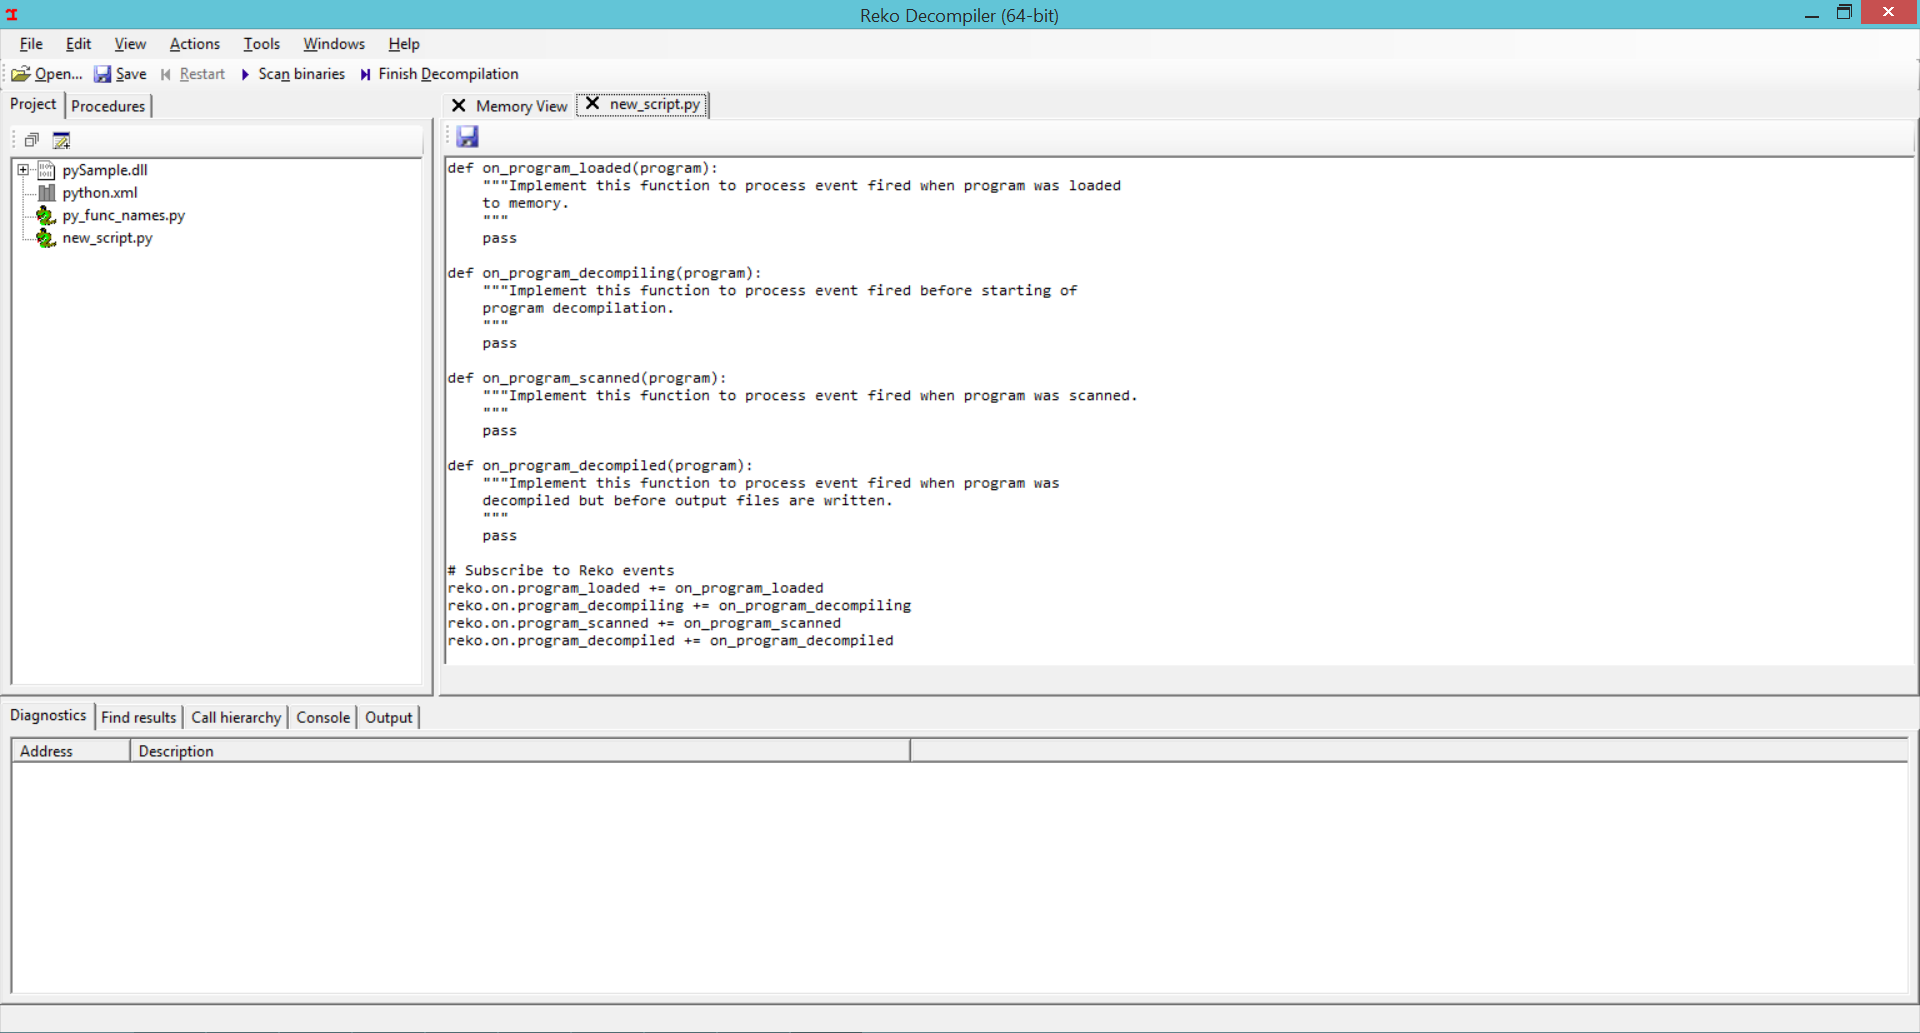1920x1033 pixels.
Task: Open the View menu
Action: pyautogui.click(x=130, y=44)
